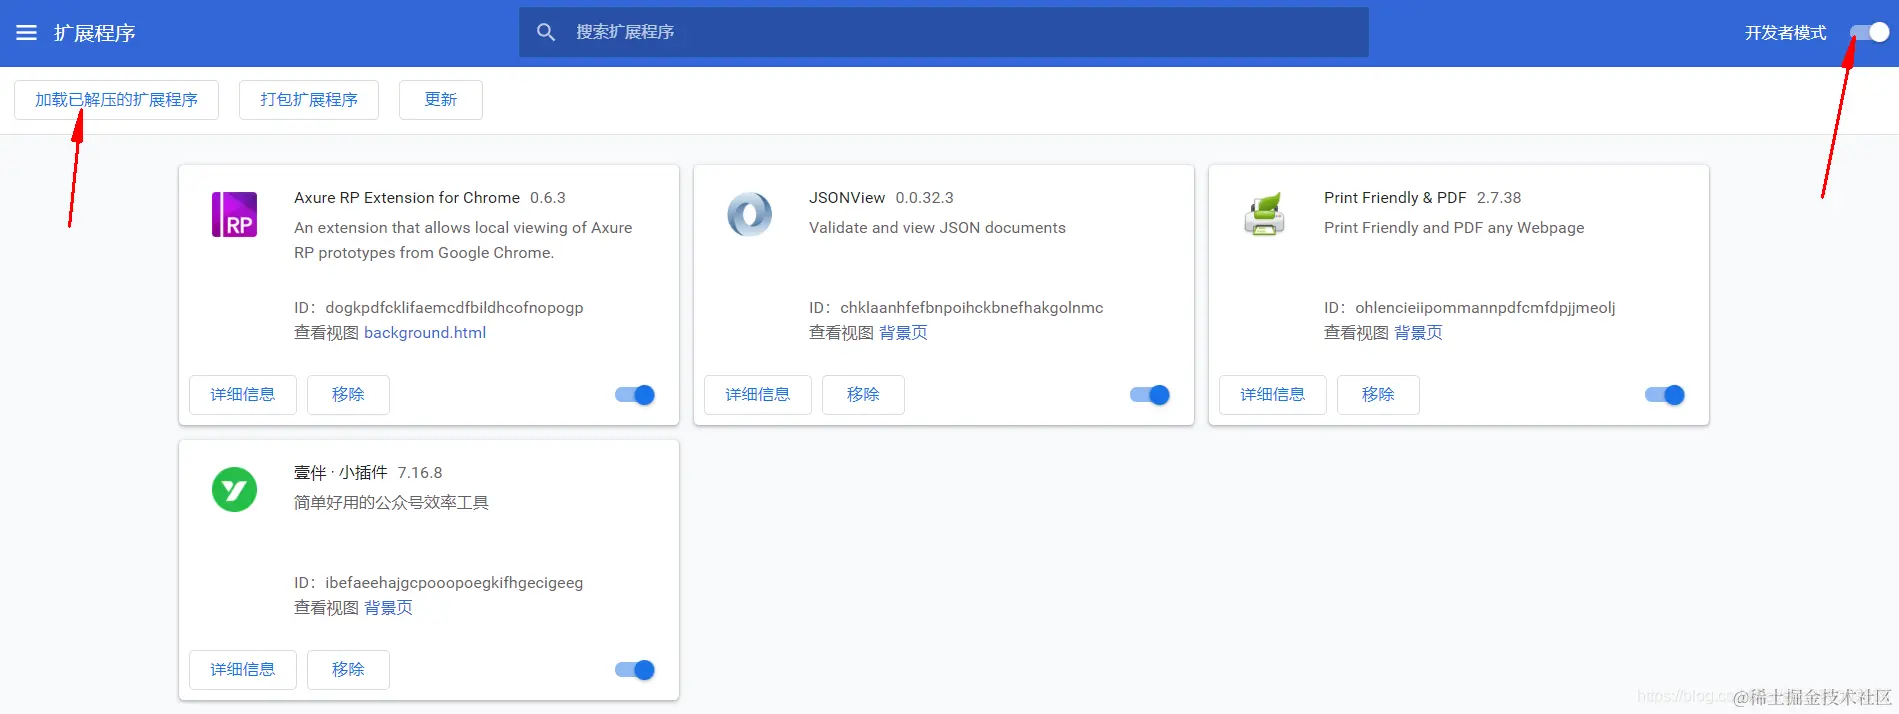1899x714 pixels.
Task: Open Axure background.html view link
Action: click(425, 333)
